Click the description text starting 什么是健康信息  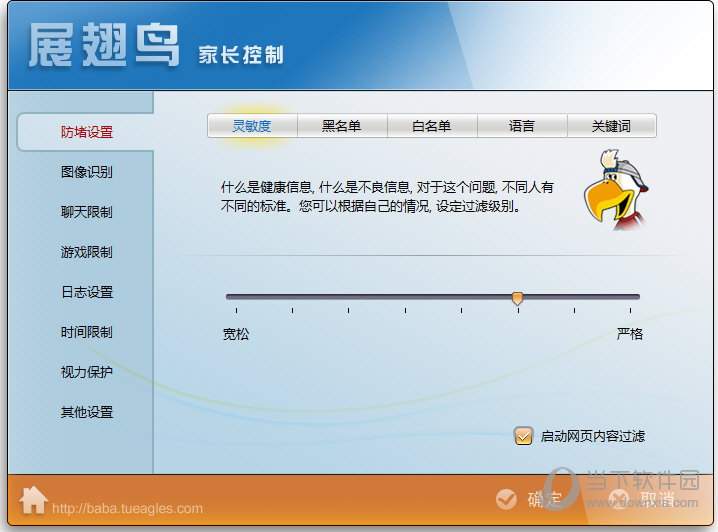pos(387,197)
